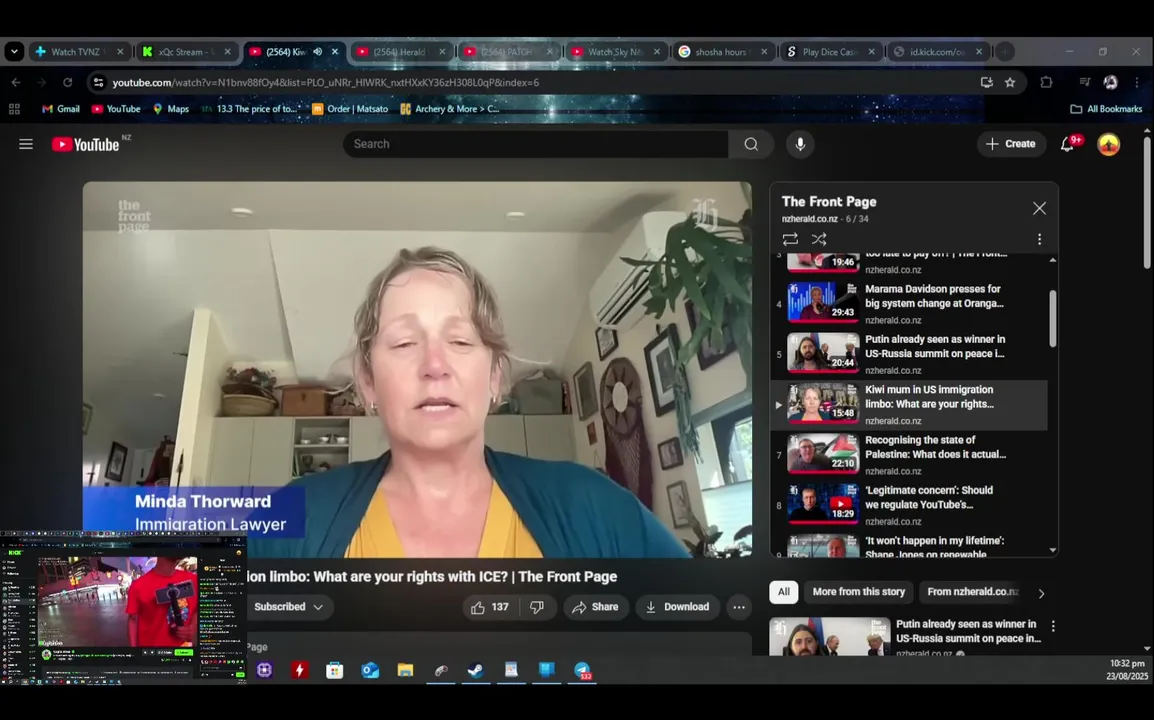Go back in browser history

click(x=16, y=82)
